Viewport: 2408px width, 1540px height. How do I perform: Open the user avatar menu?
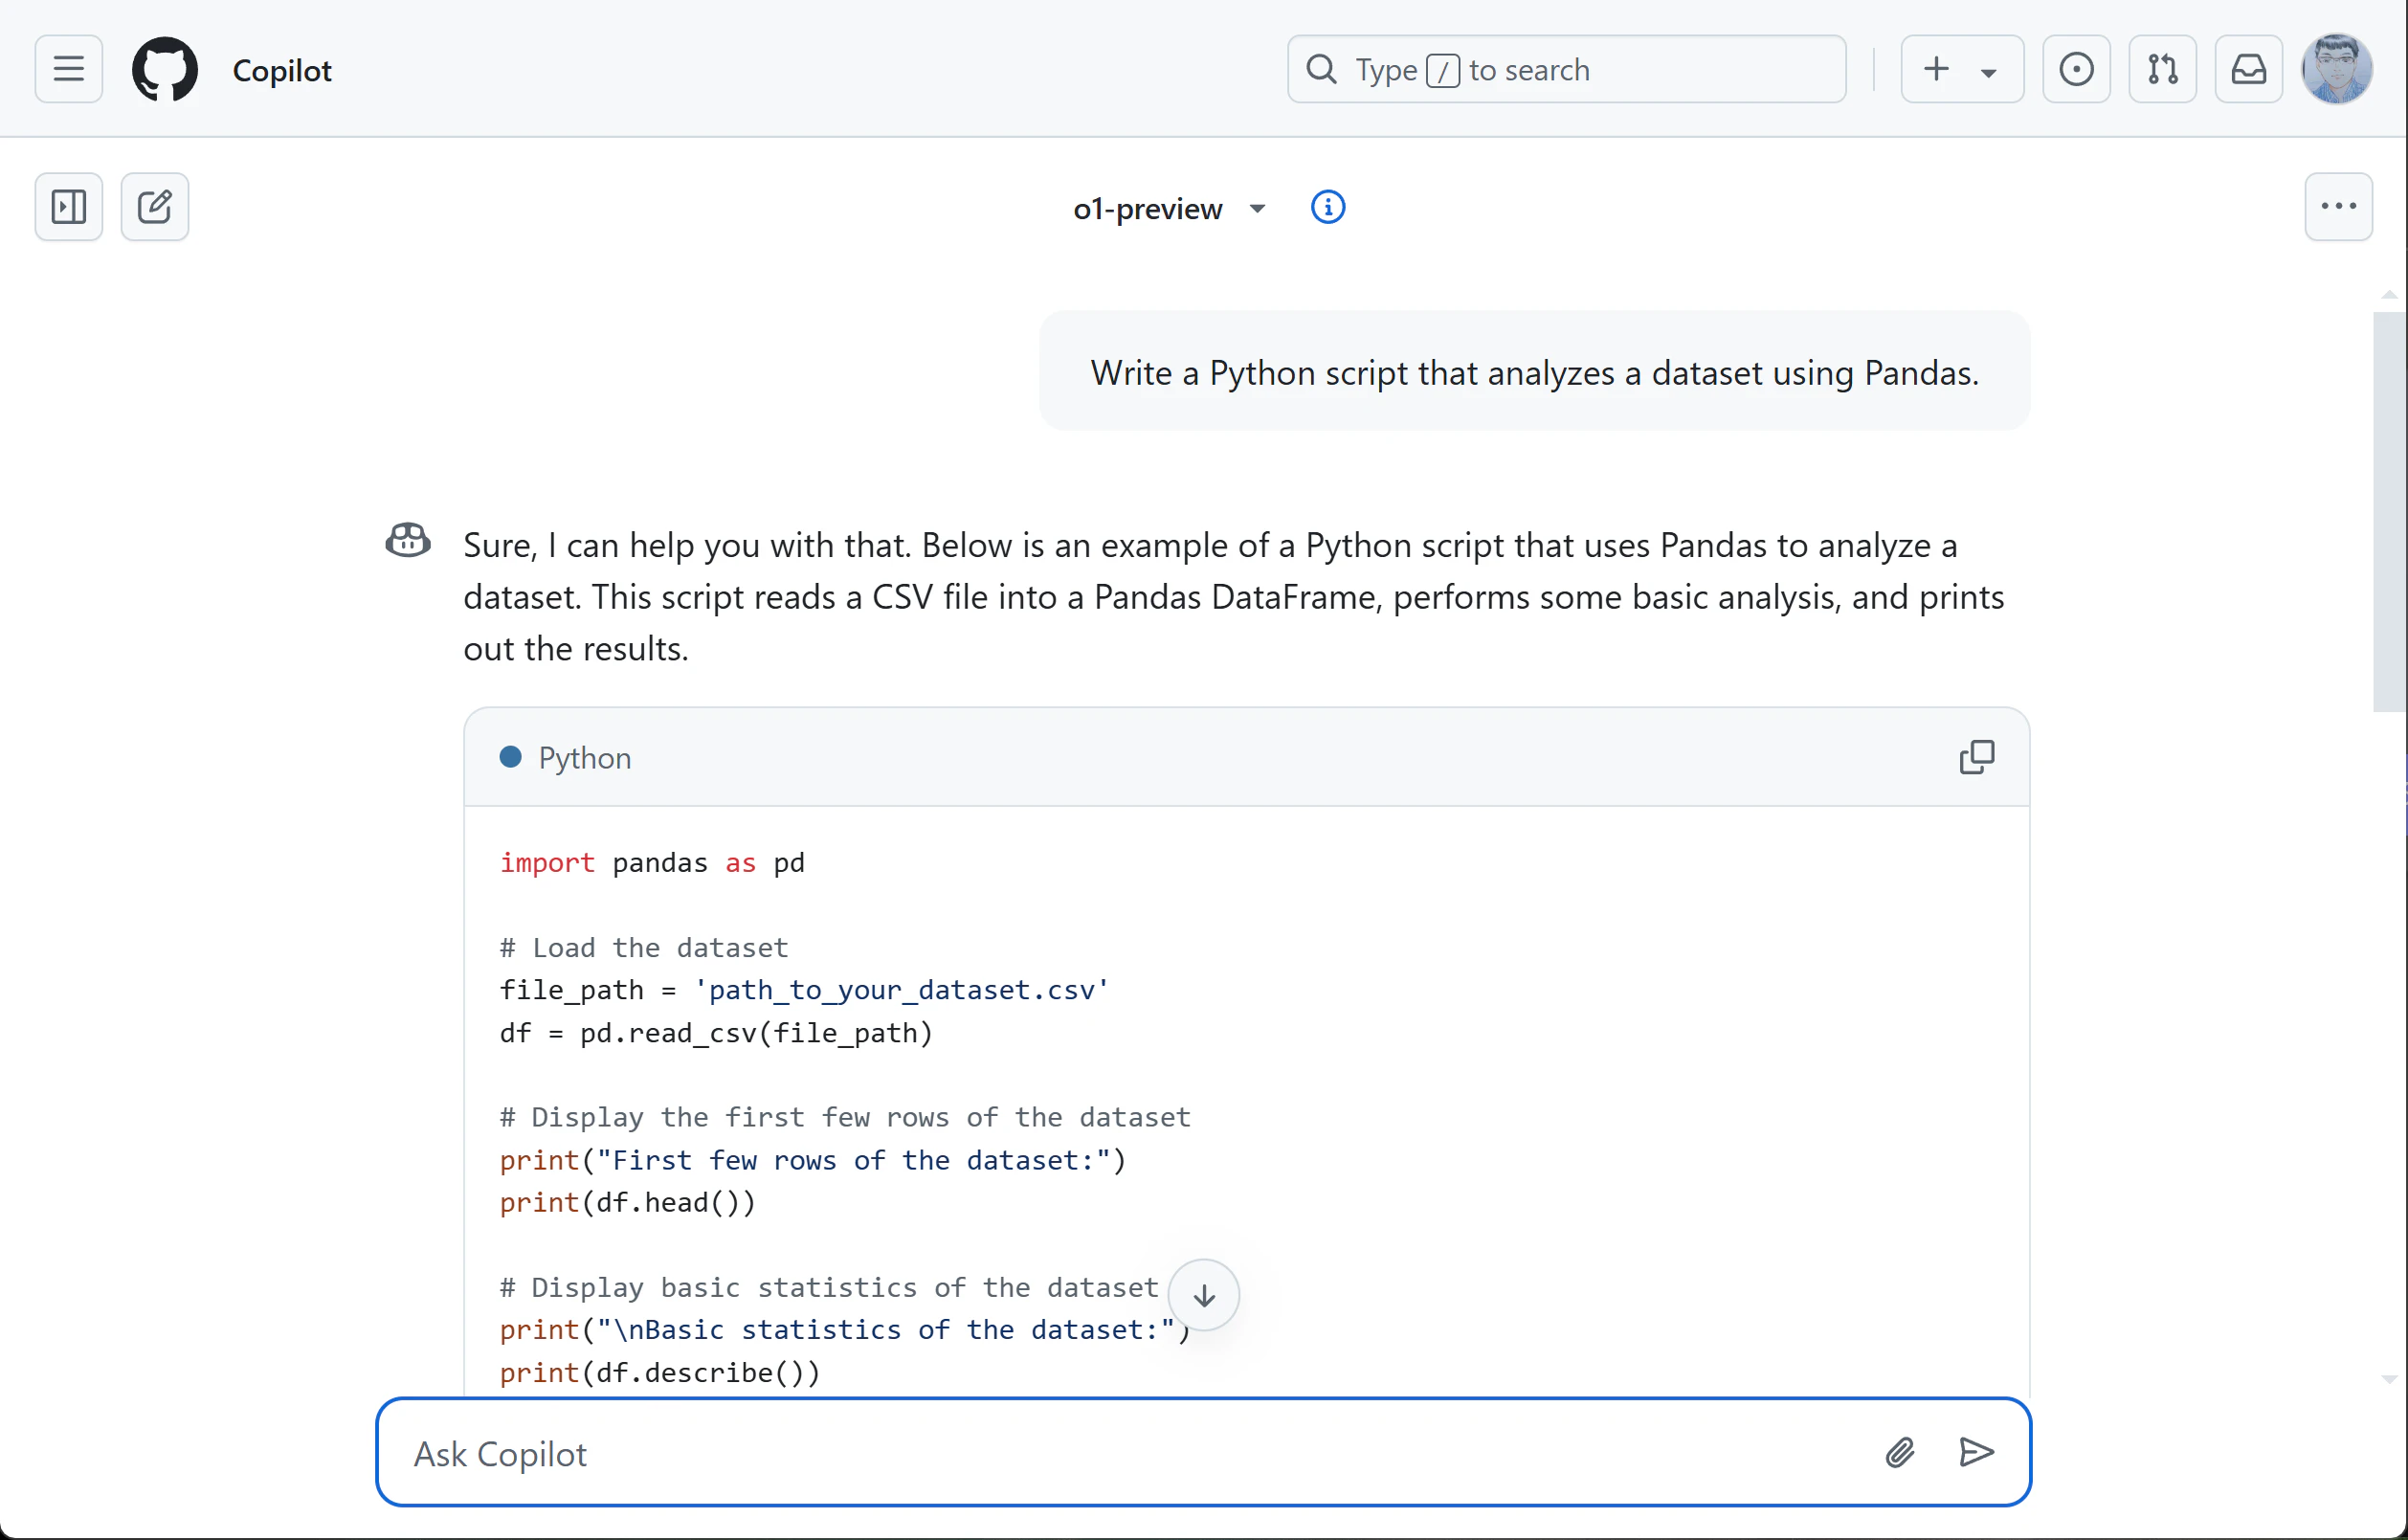(x=2337, y=69)
